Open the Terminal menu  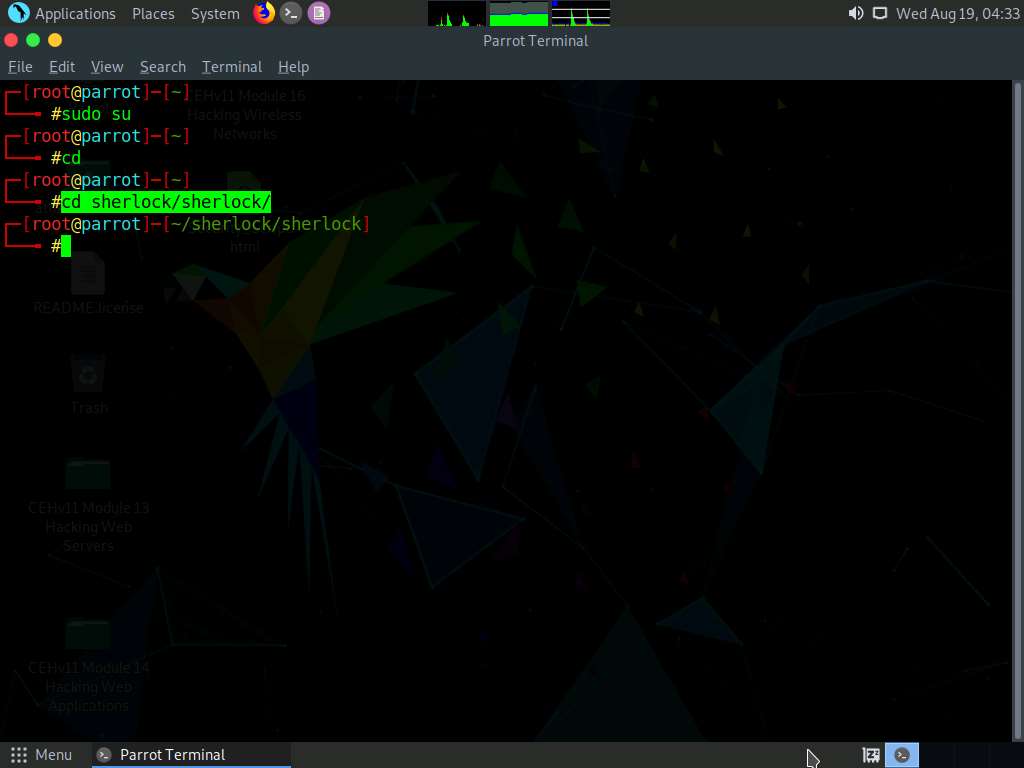pyautogui.click(x=232, y=67)
